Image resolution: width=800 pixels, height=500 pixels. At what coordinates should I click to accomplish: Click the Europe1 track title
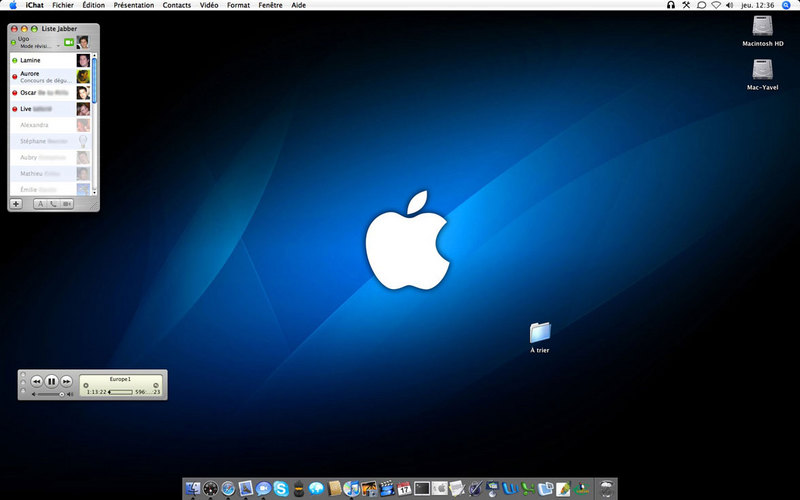coord(120,379)
